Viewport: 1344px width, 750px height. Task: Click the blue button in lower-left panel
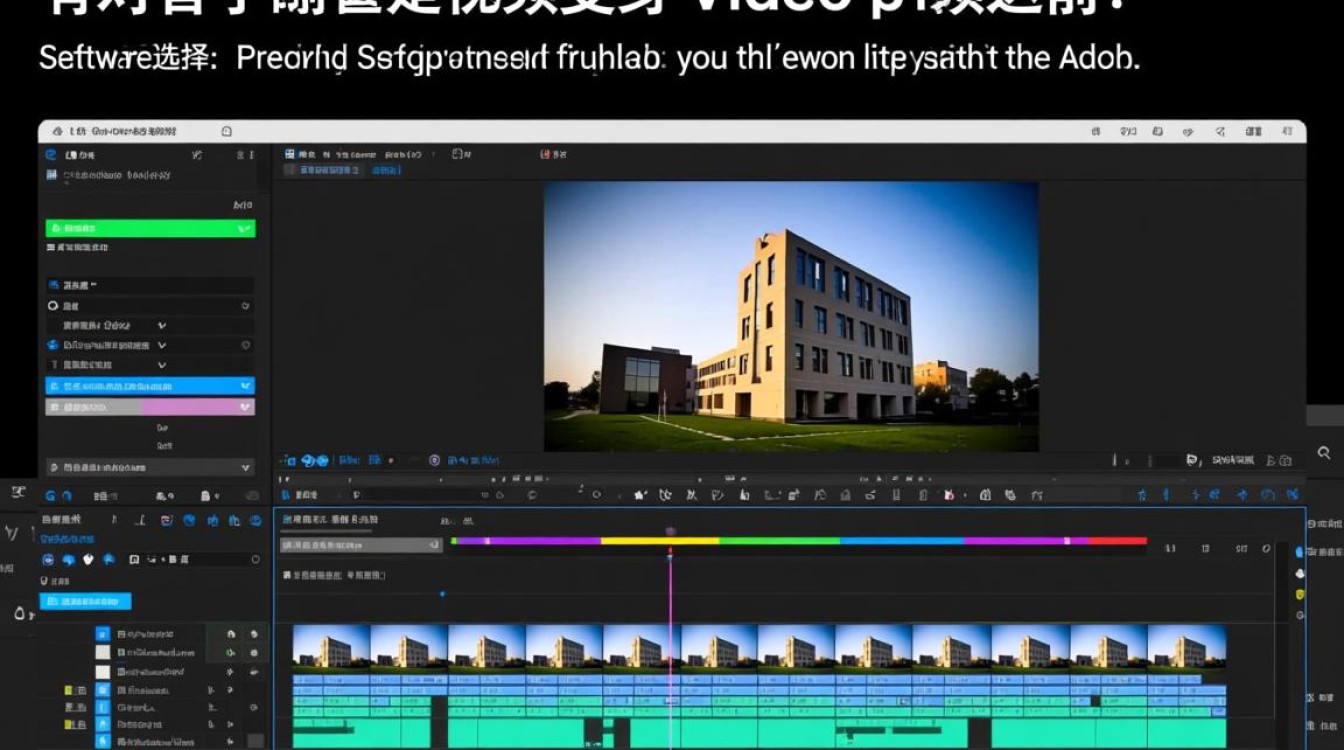coord(85,601)
